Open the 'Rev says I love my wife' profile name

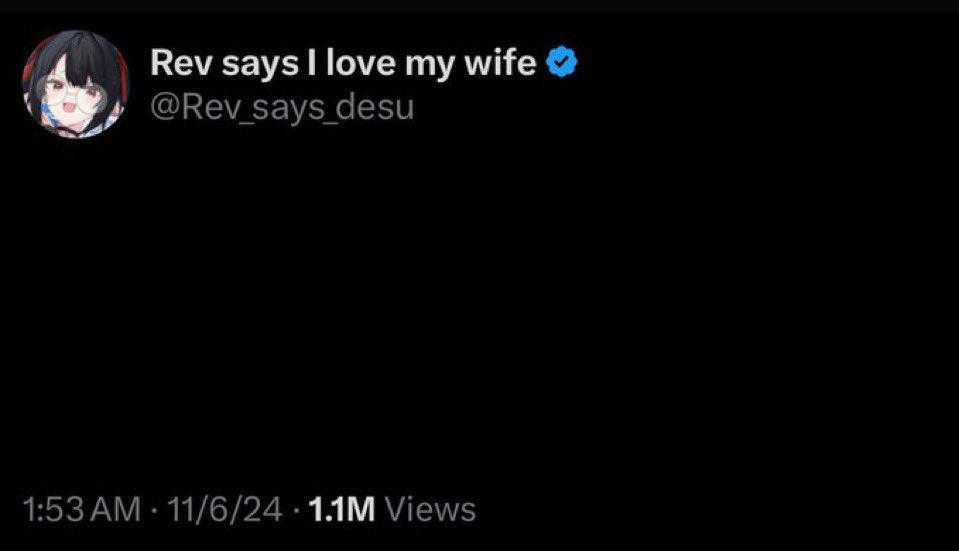click(343, 64)
